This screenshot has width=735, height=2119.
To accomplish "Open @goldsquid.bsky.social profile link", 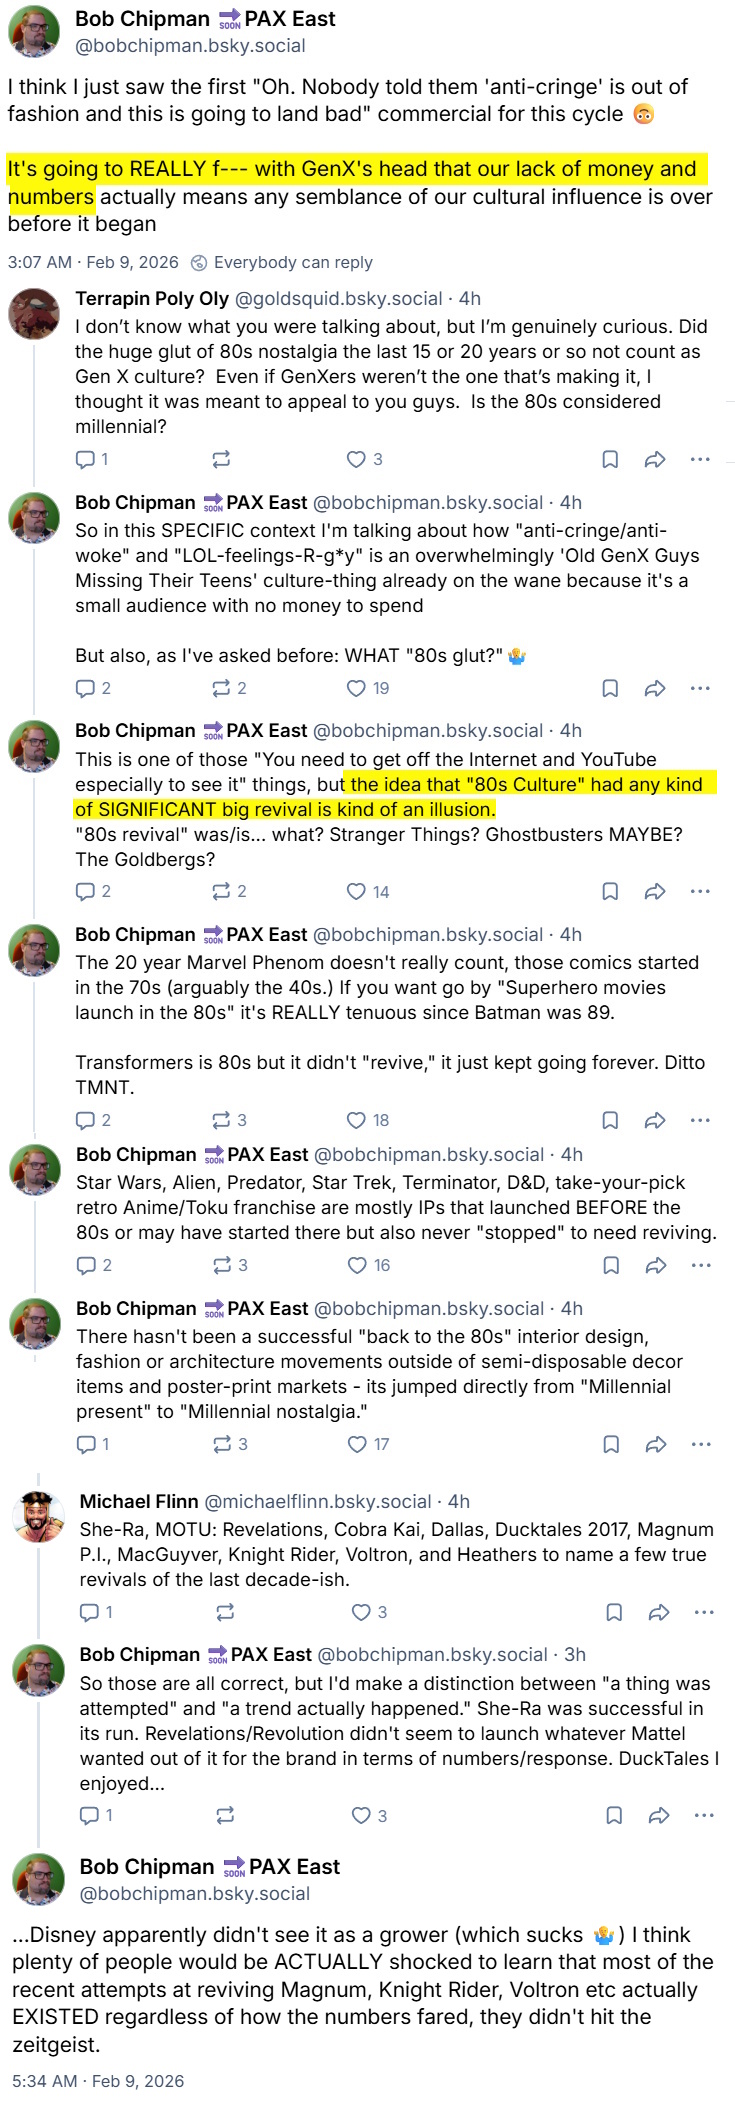I will coord(338,299).
